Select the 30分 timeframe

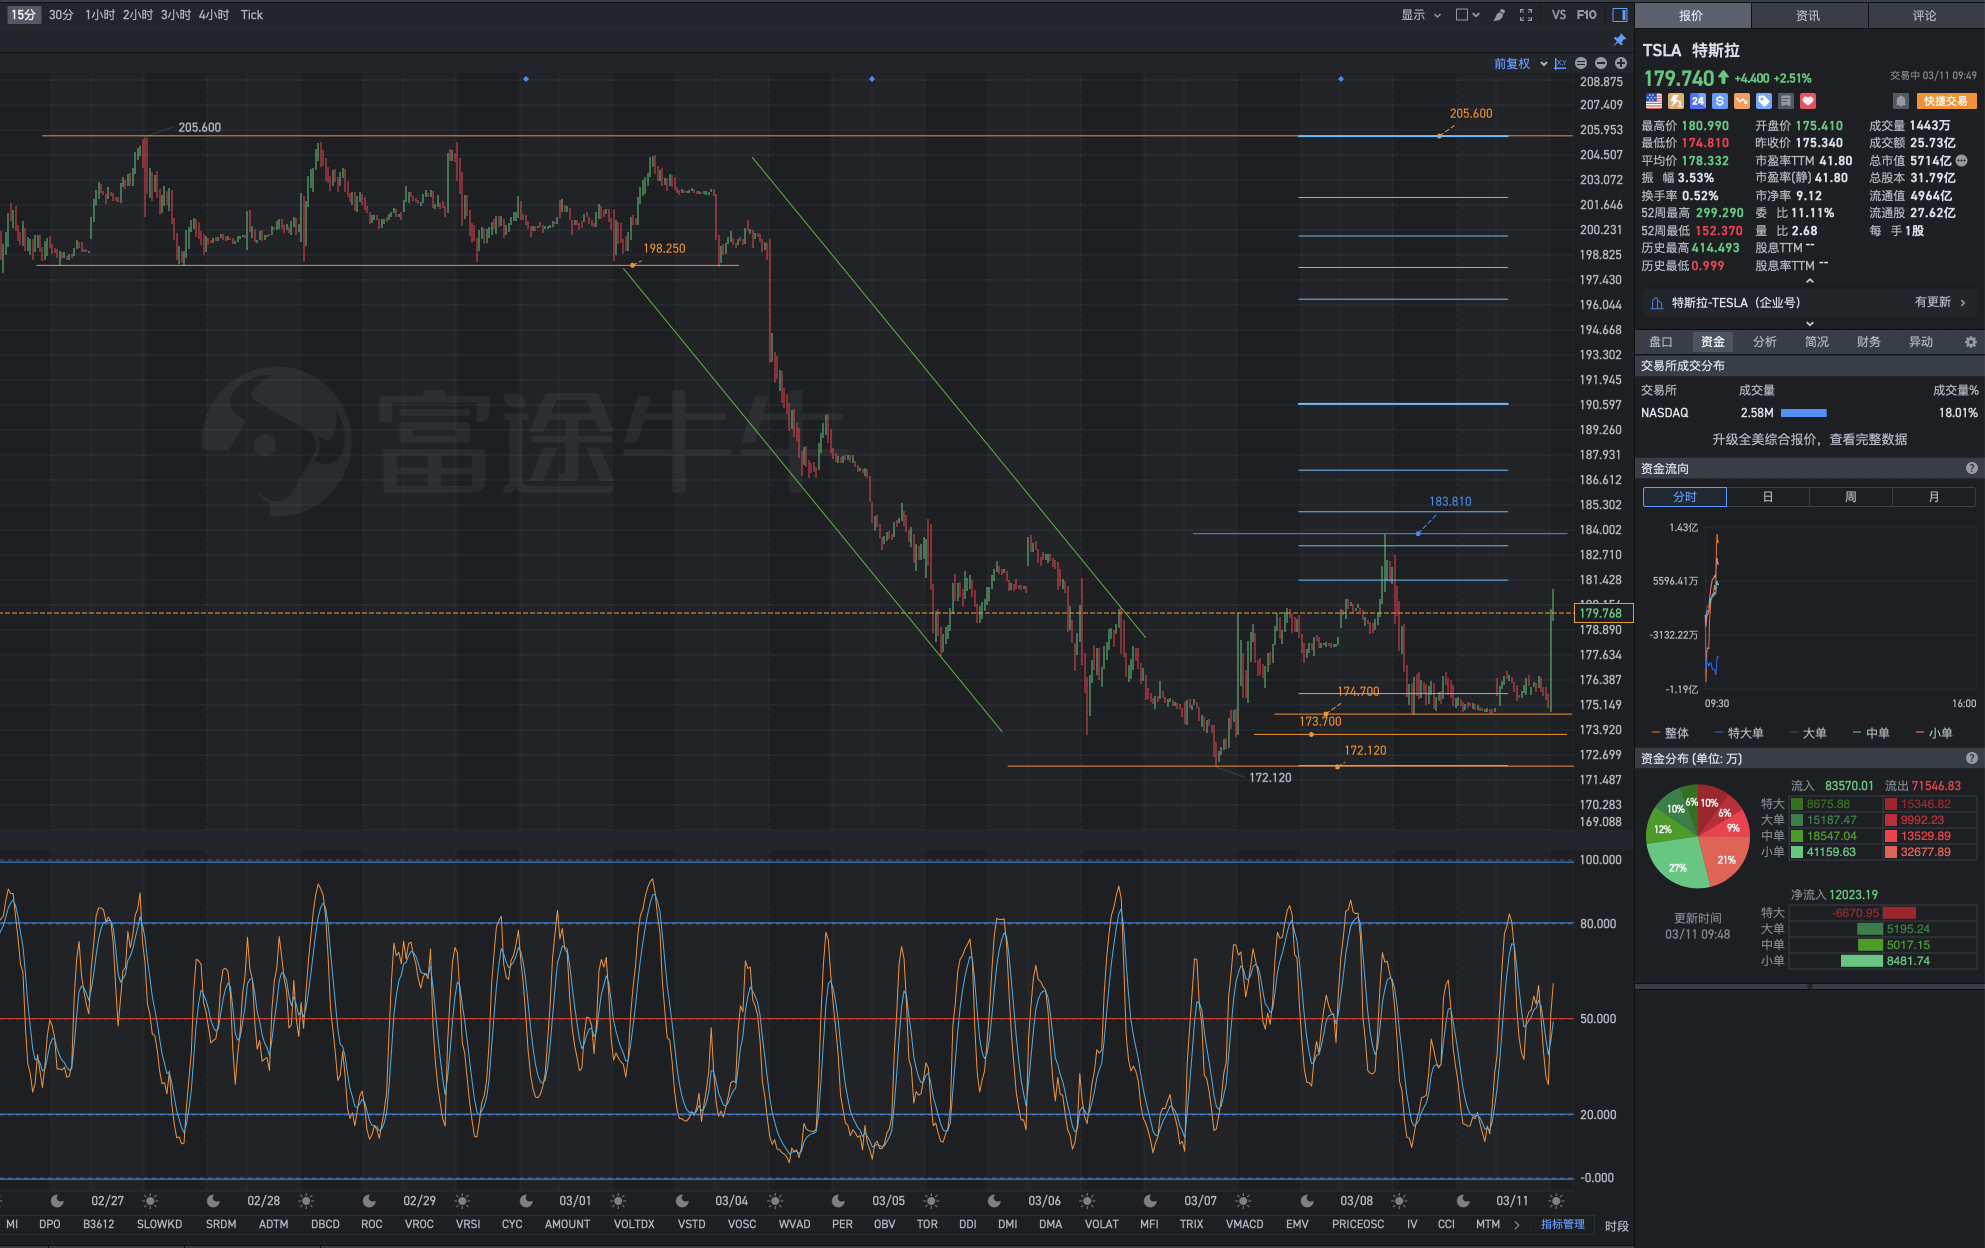(x=61, y=15)
